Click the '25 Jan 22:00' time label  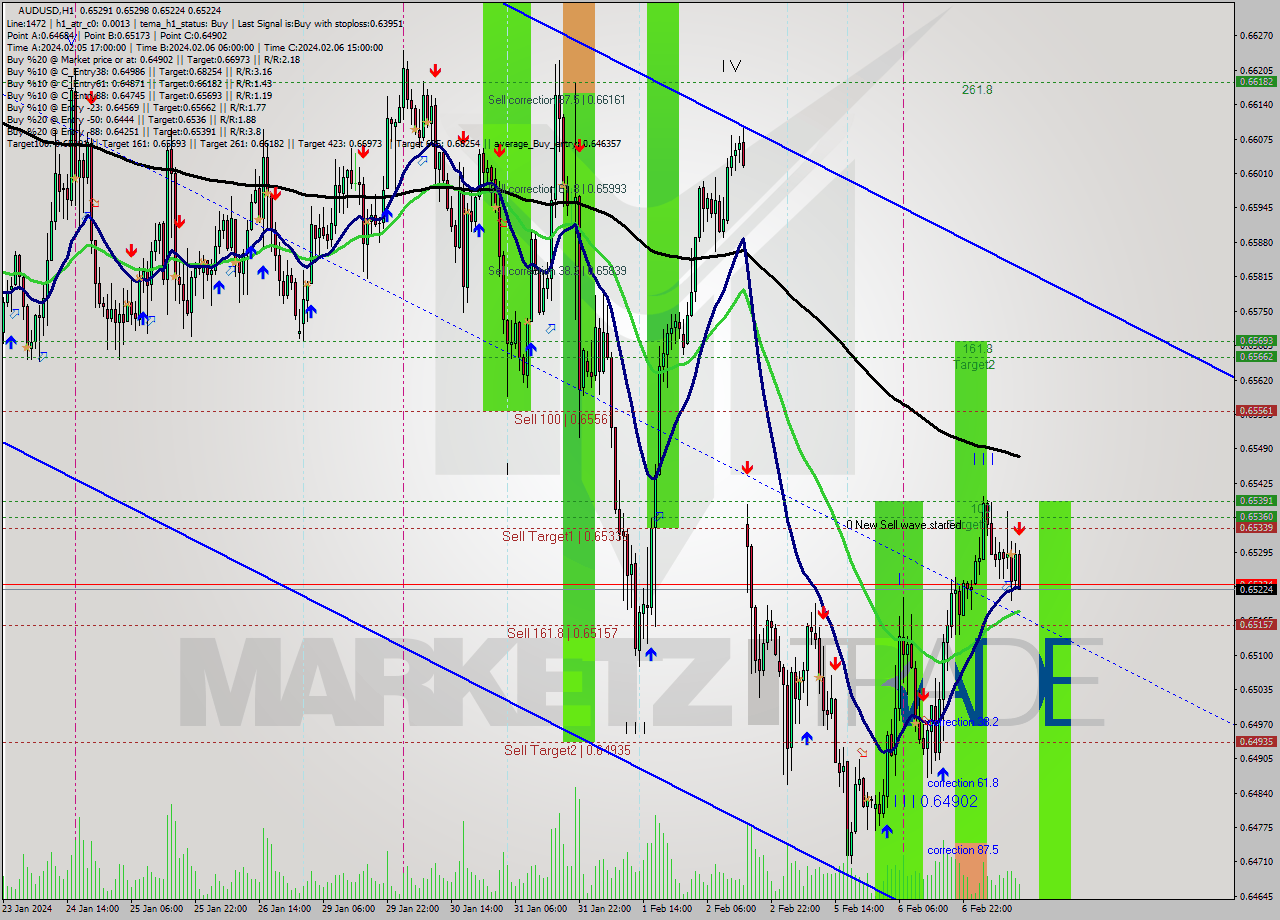coord(220,909)
